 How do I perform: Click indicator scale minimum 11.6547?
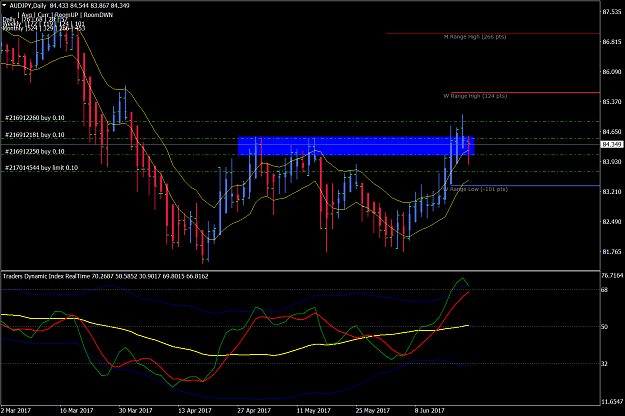[x=612, y=402]
